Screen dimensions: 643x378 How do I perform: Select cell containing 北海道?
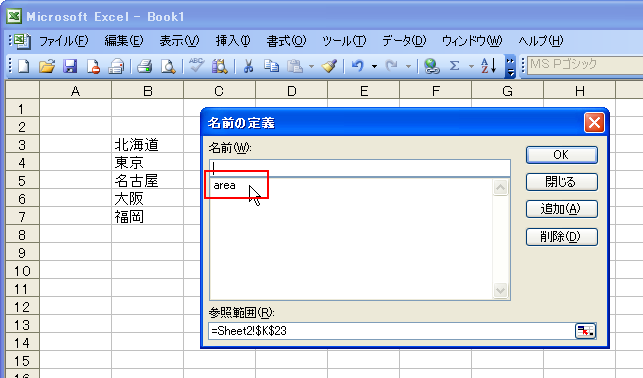pos(148,145)
